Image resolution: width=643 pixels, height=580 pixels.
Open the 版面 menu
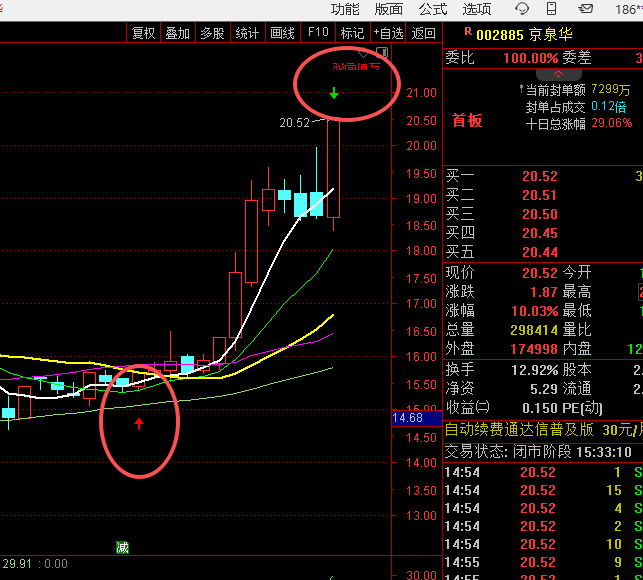pyautogui.click(x=388, y=9)
